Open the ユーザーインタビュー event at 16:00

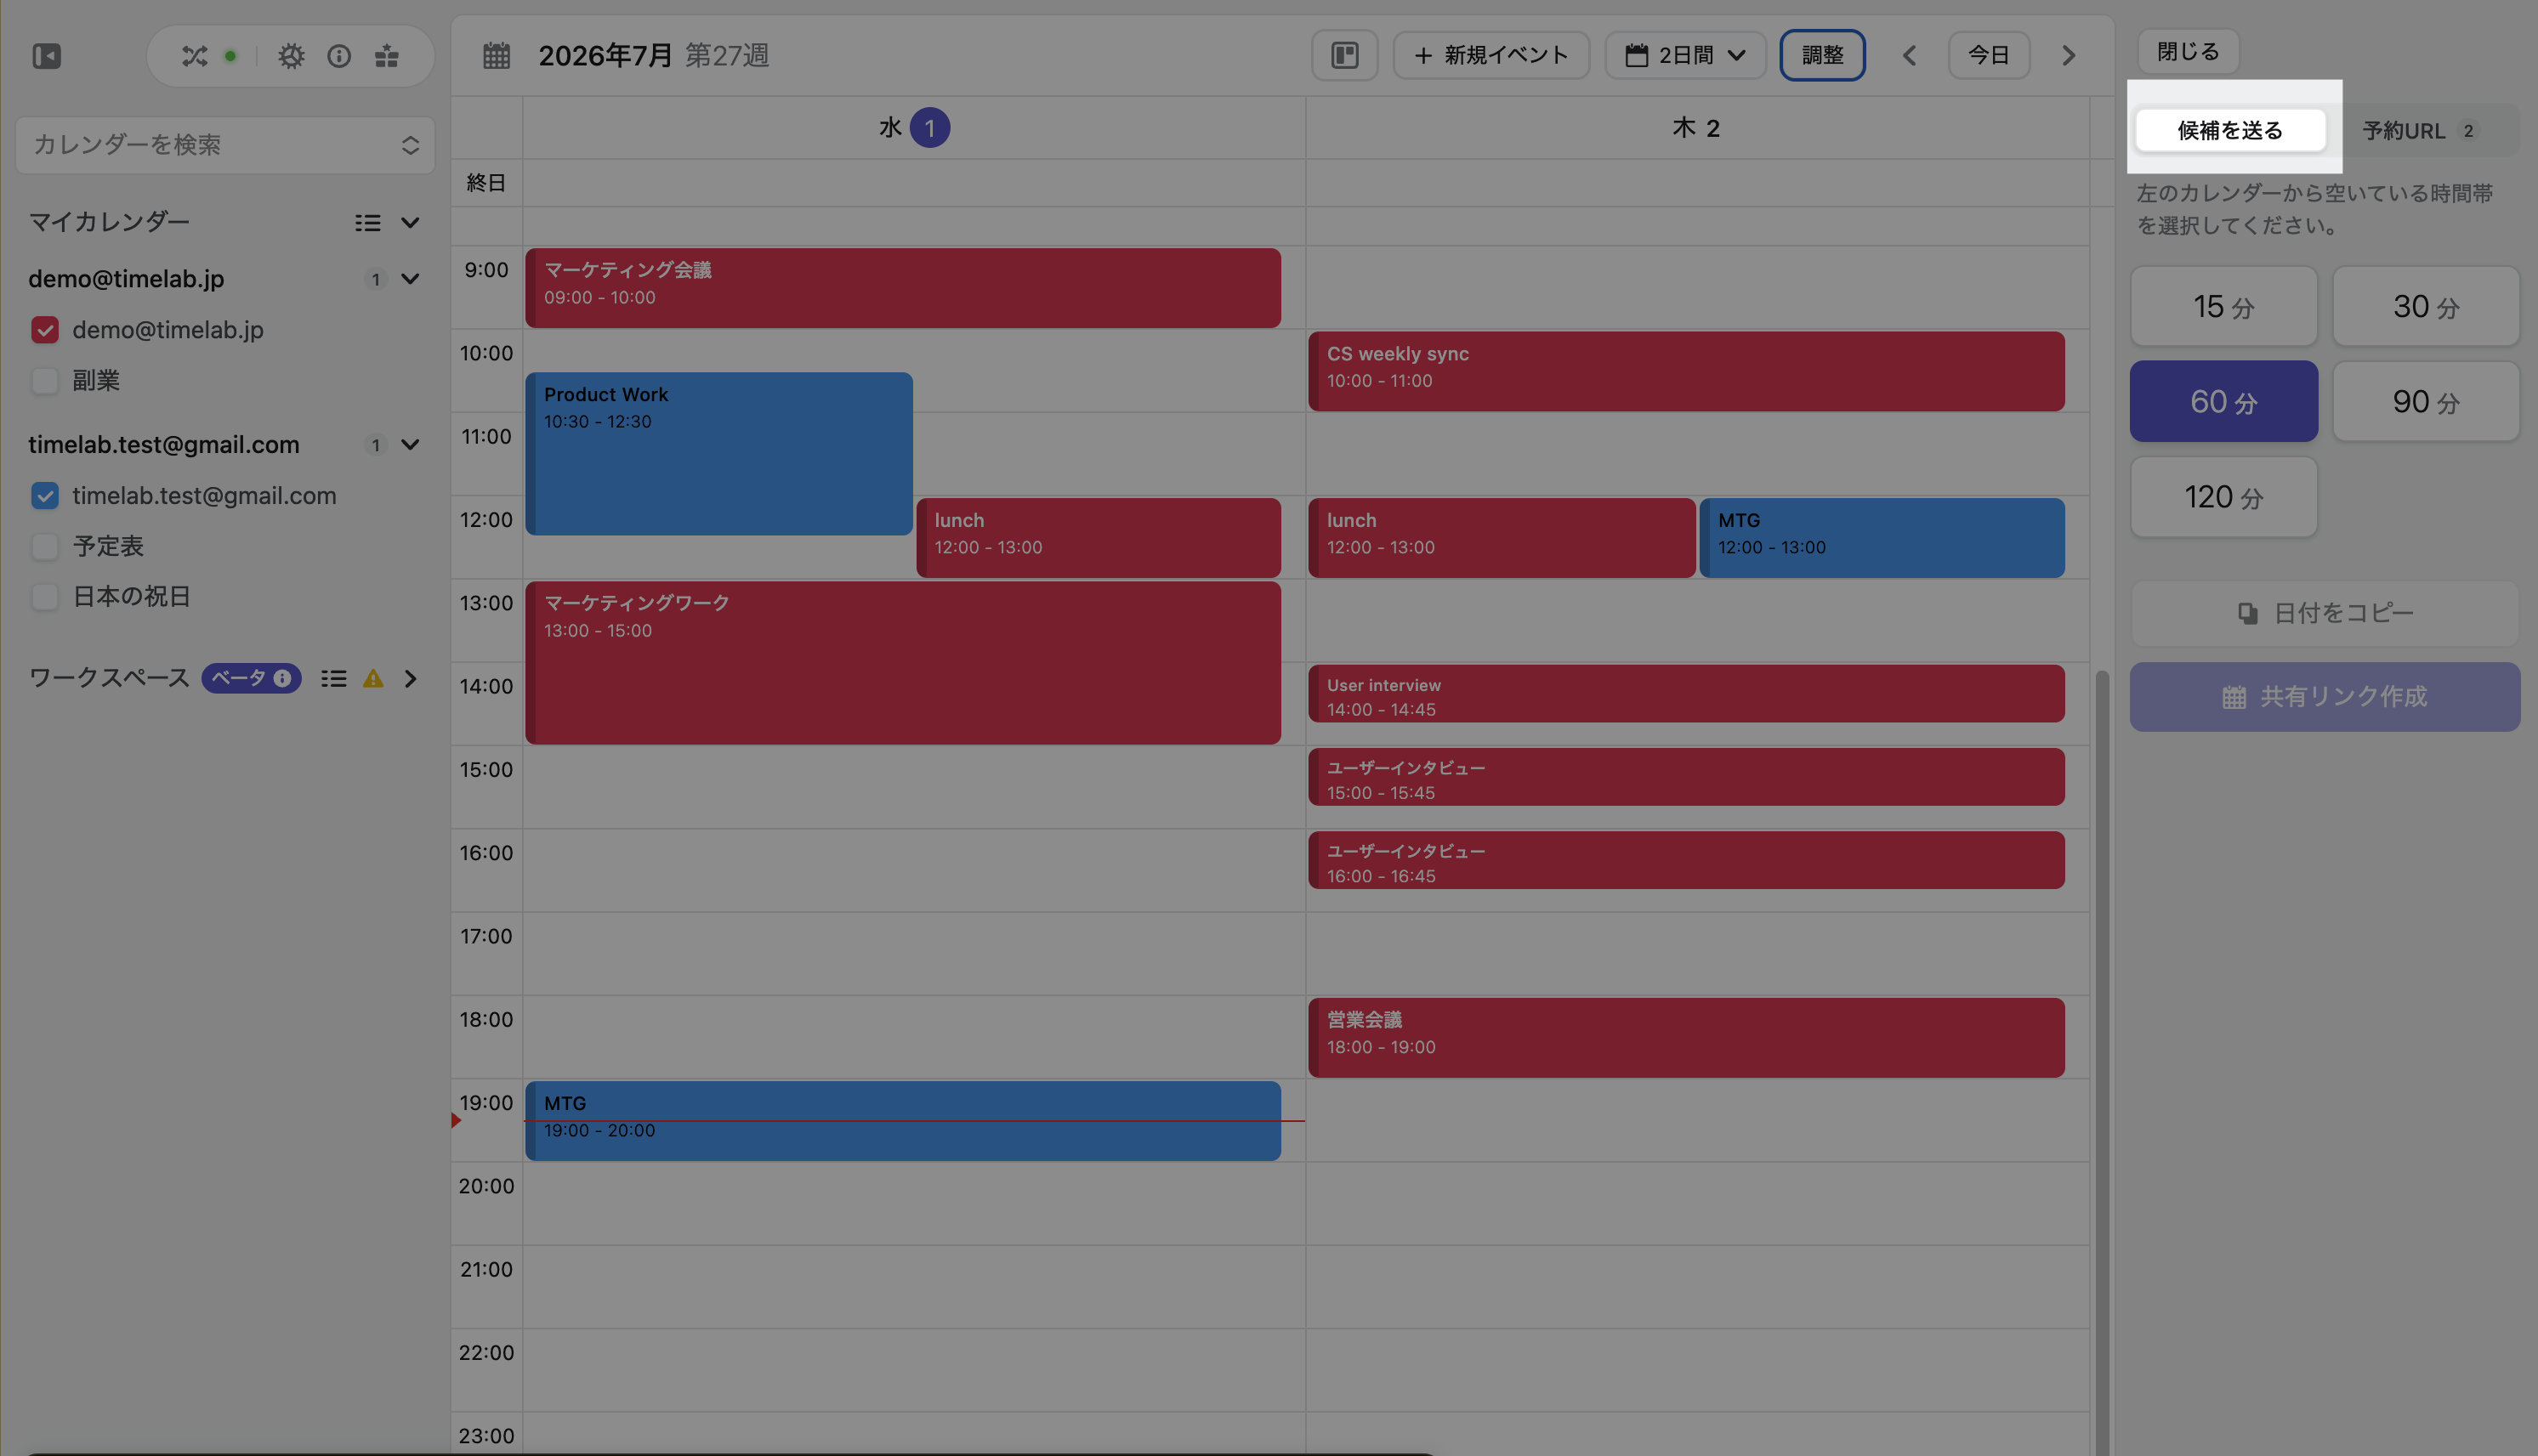point(1686,860)
